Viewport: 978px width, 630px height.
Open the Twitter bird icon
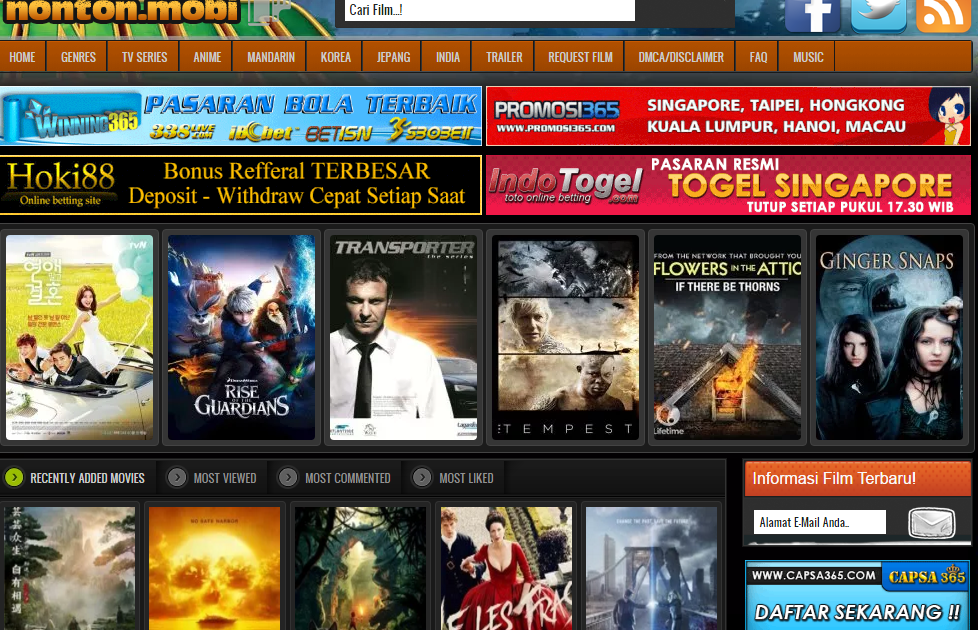(x=879, y=16)
